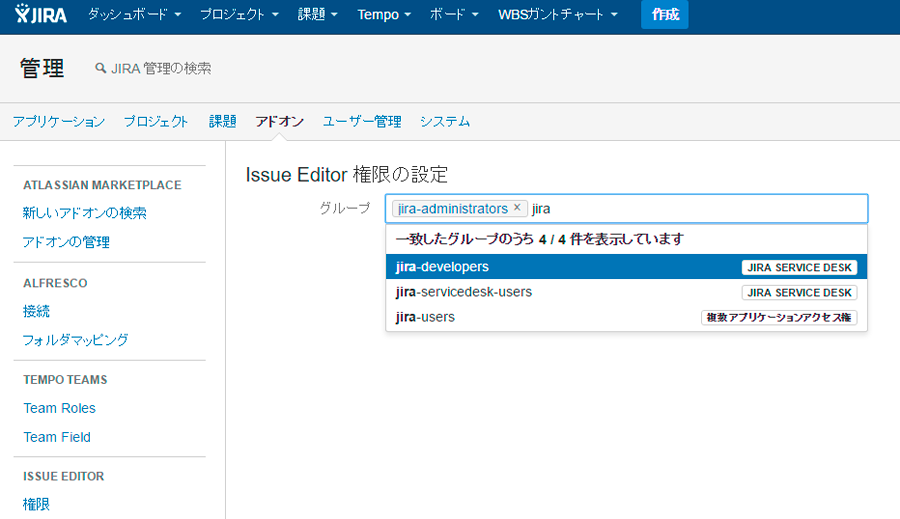
Task: Click the 4 / 4 件 results message
Action: click(540, 239)
